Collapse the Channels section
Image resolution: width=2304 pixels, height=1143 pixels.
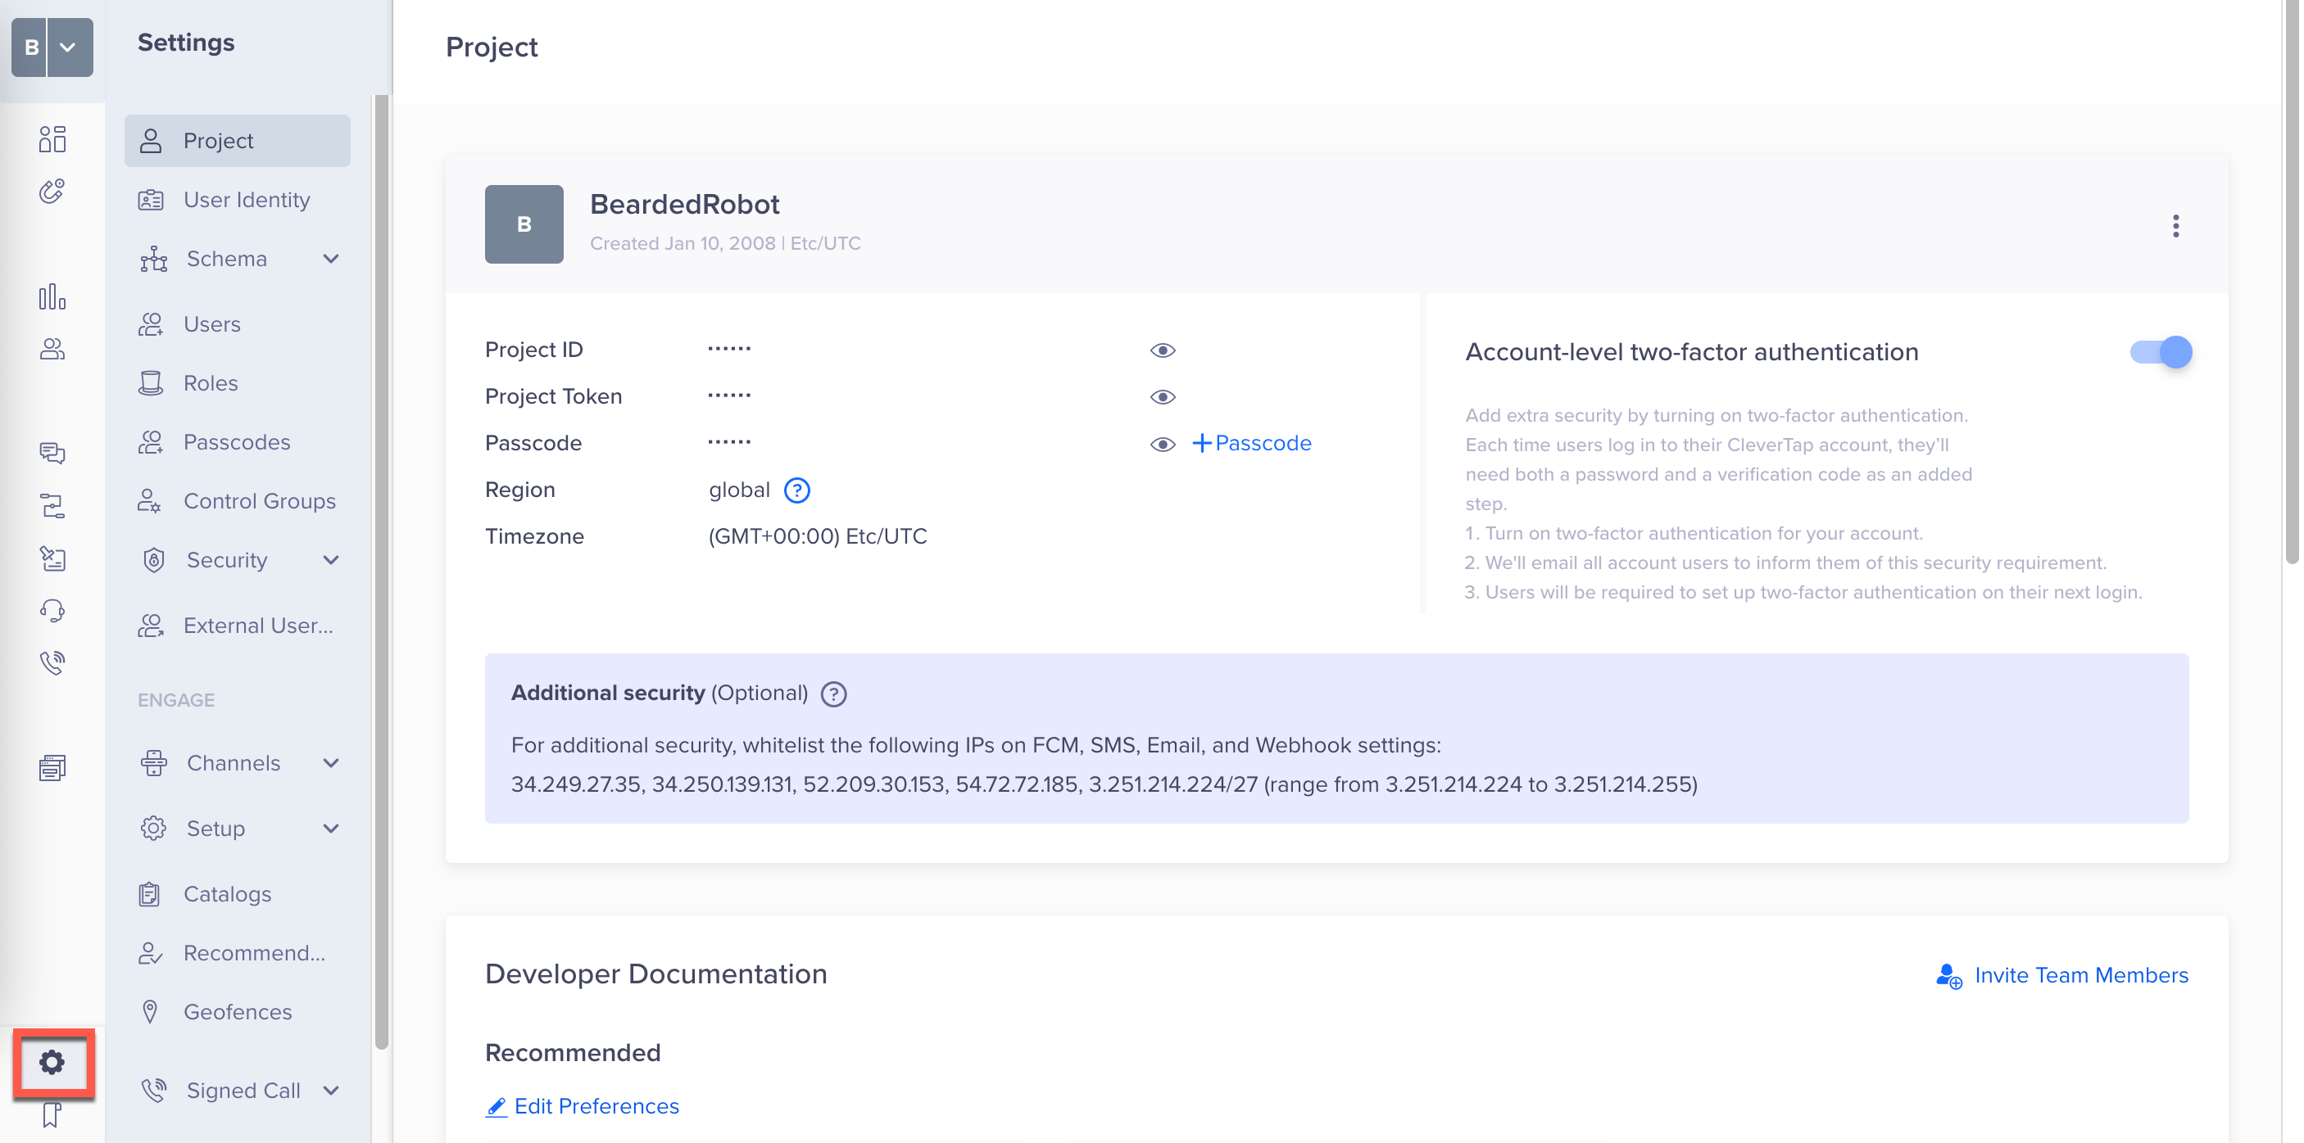tap(331, 762)
